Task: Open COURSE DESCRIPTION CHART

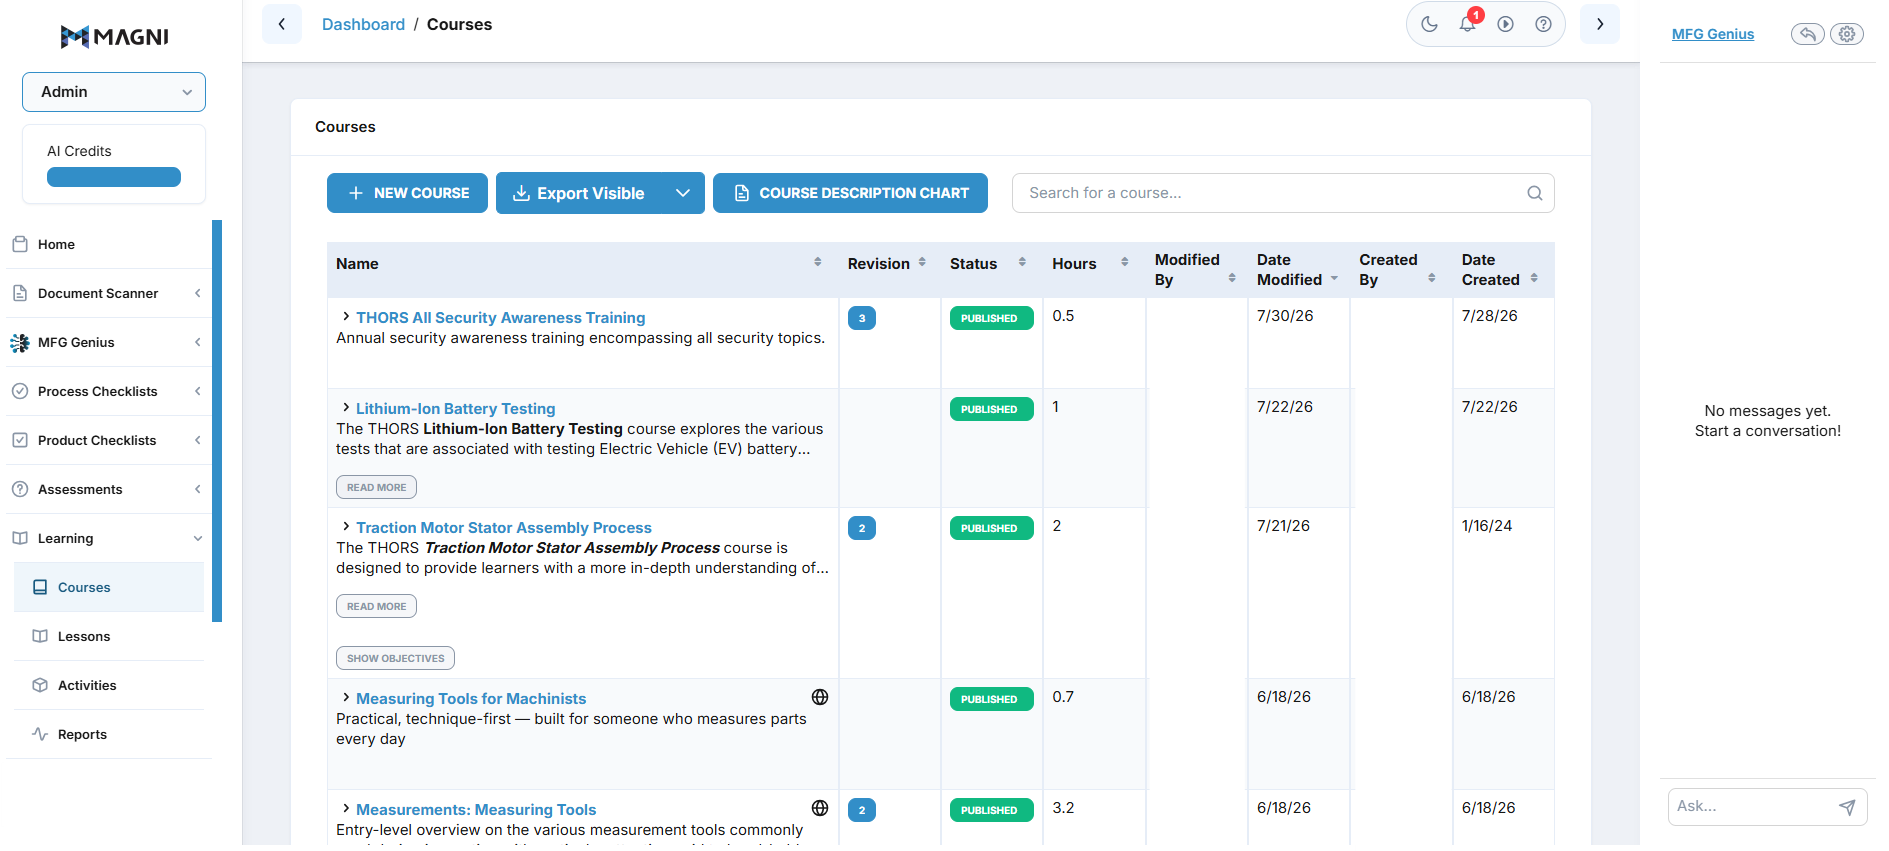Action: pyautogui.click(x=850, y=193)
